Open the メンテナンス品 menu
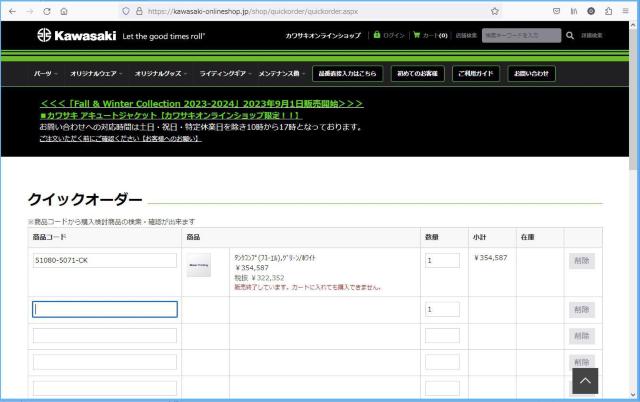This screenshot has width=640, height=402. pyautogui.click(x=284, y=73)
